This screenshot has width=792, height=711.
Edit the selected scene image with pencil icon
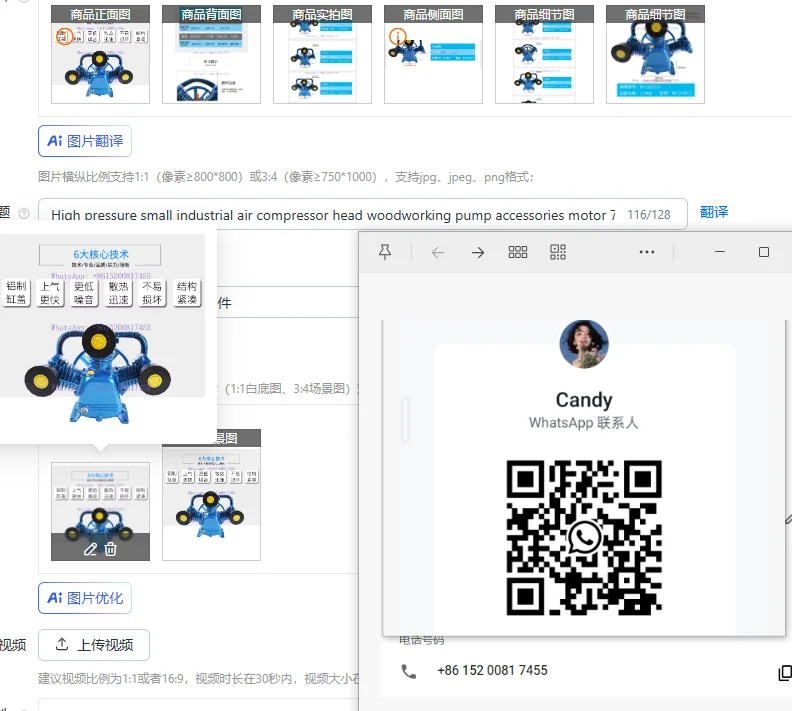(90, 549)
